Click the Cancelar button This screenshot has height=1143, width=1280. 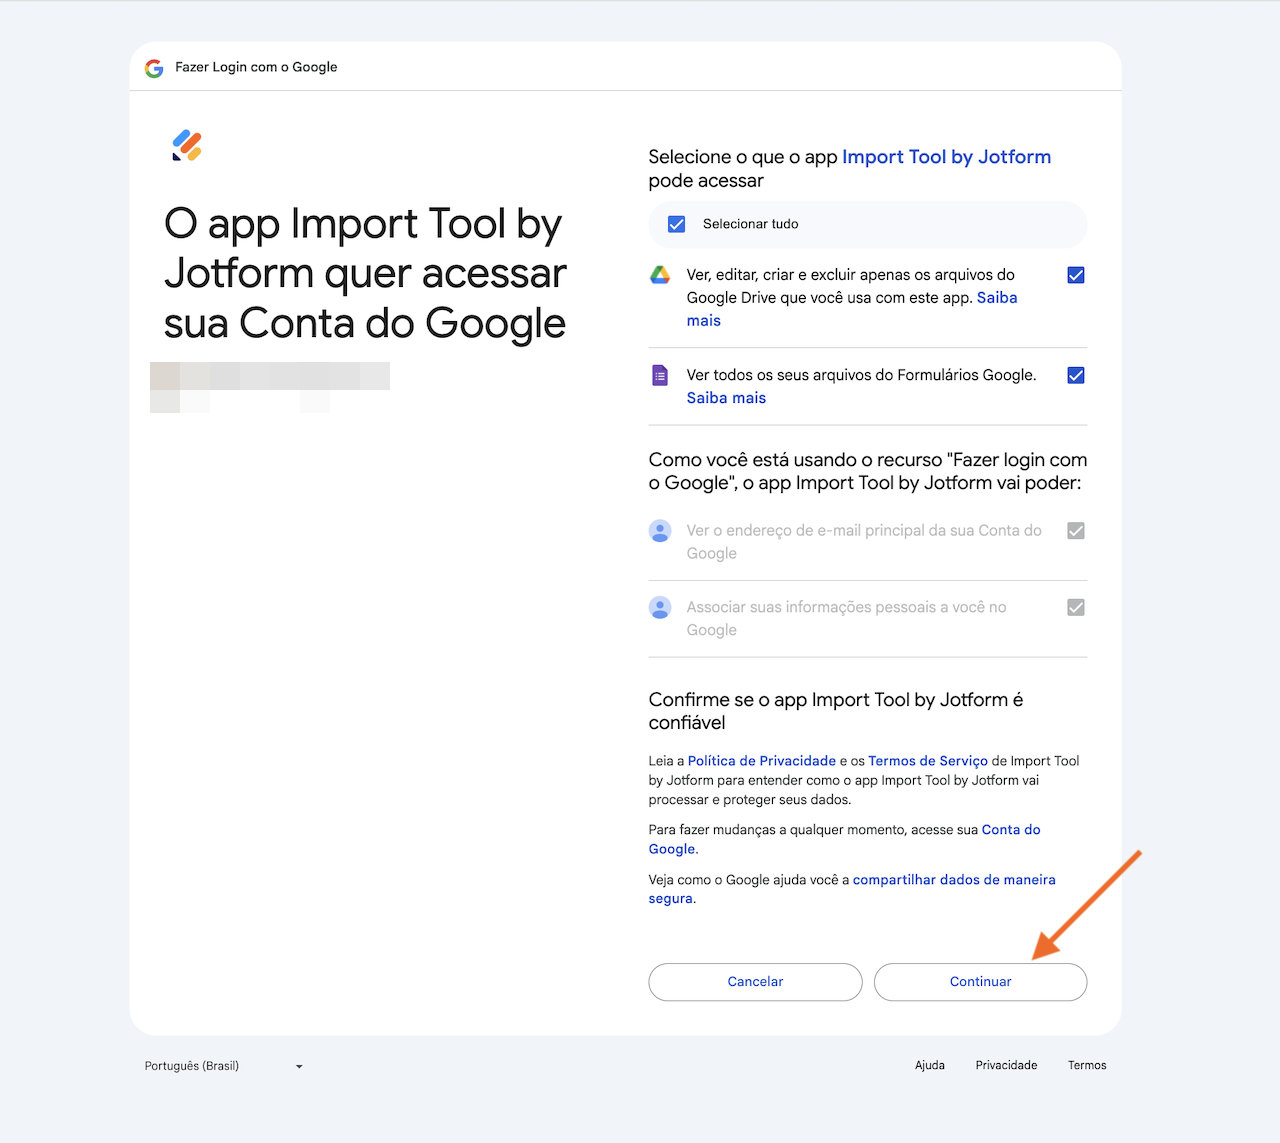755,982
